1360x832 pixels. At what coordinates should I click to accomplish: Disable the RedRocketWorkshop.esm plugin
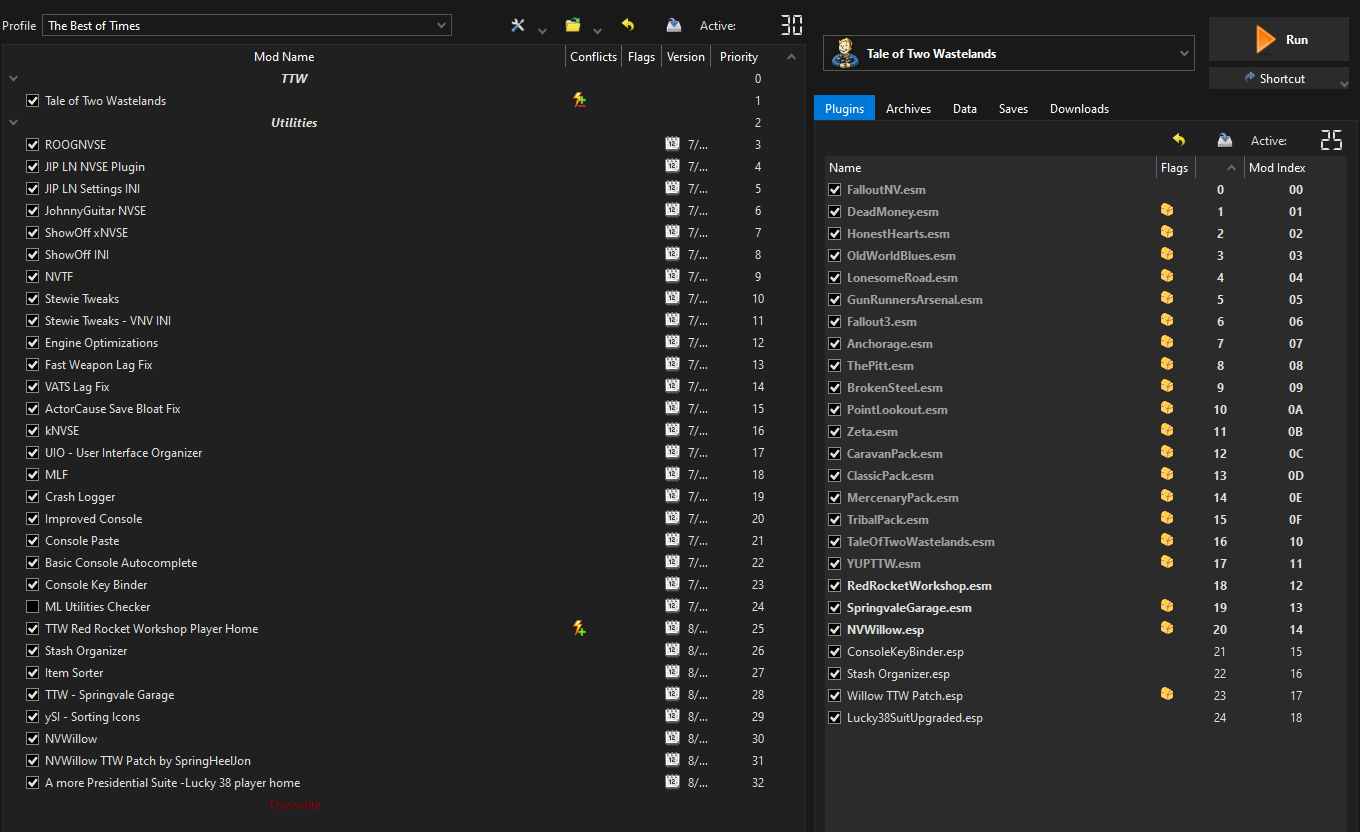835,586
